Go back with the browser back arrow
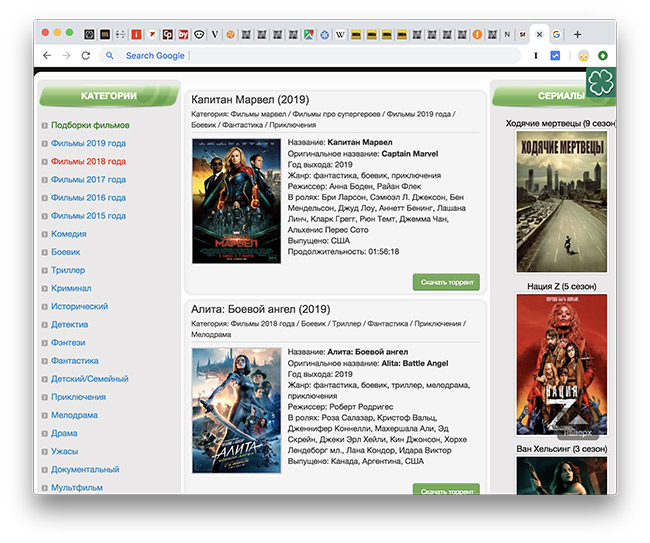Image resolution: width=650 pixels, height=543 pixels. (x=47, y=56)
